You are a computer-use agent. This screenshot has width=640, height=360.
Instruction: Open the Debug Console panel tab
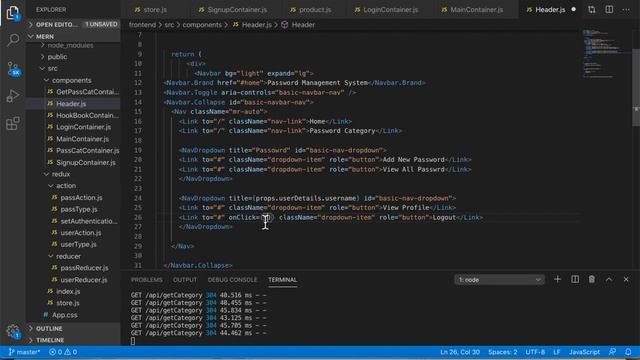pyautogui.click(x=232, y=280)
